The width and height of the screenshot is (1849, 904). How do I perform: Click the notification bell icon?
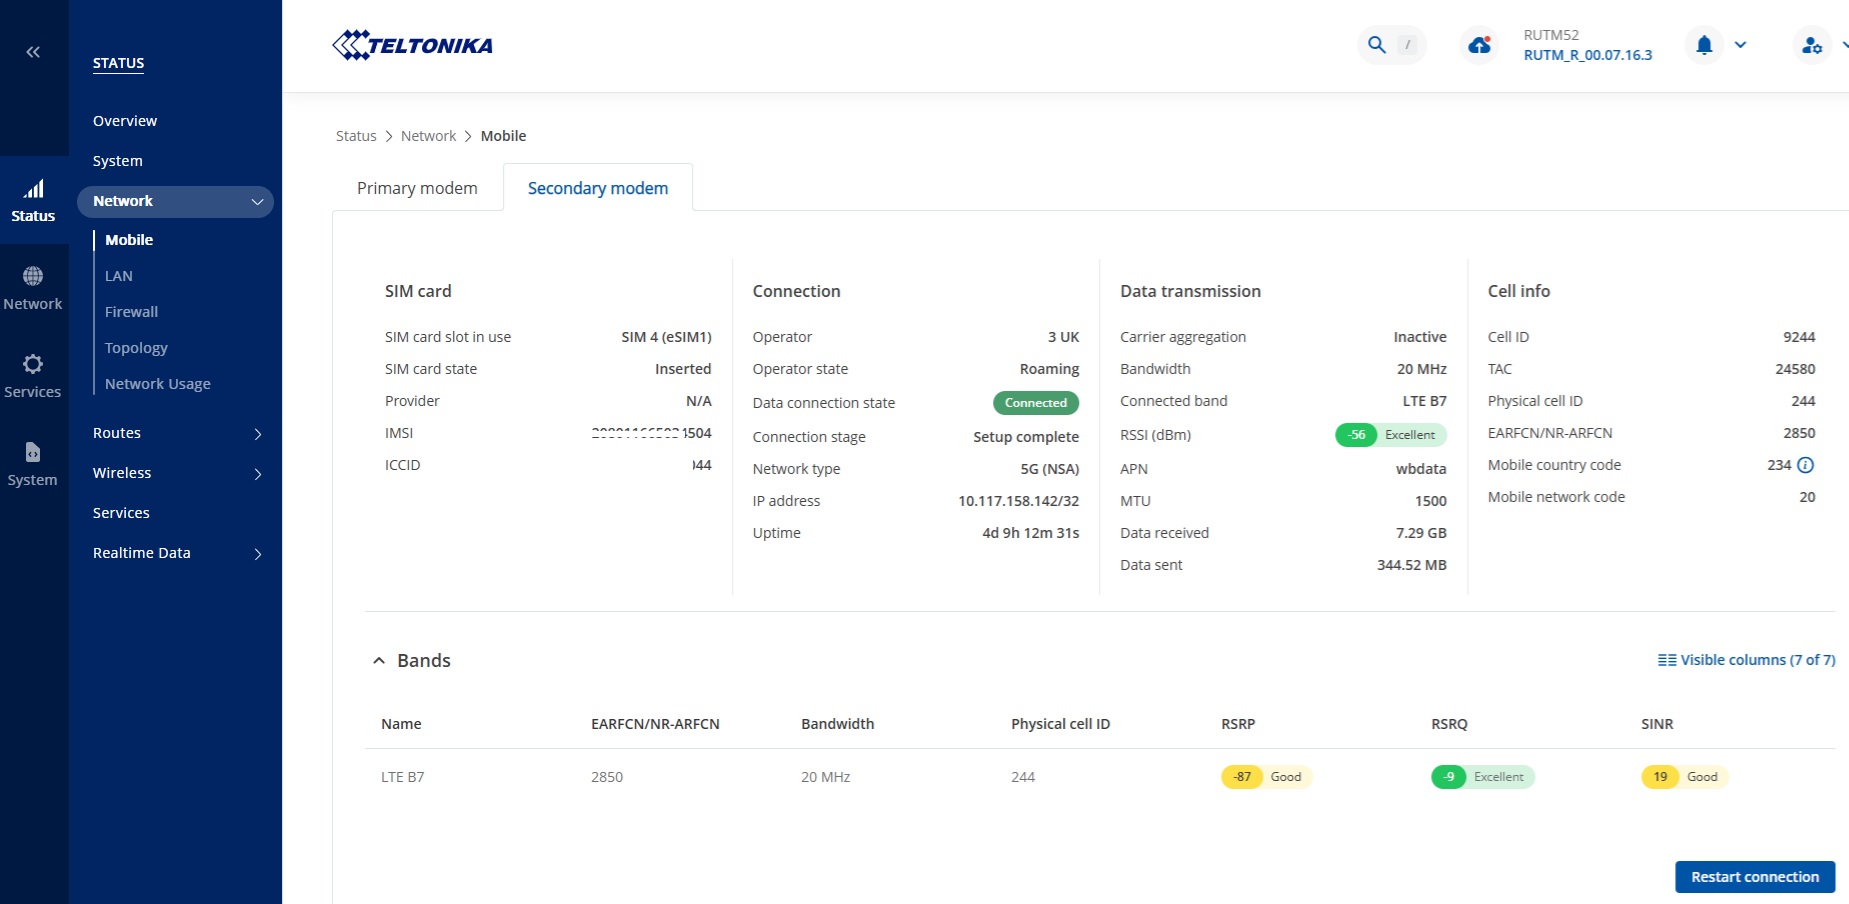click(1702, 44)
